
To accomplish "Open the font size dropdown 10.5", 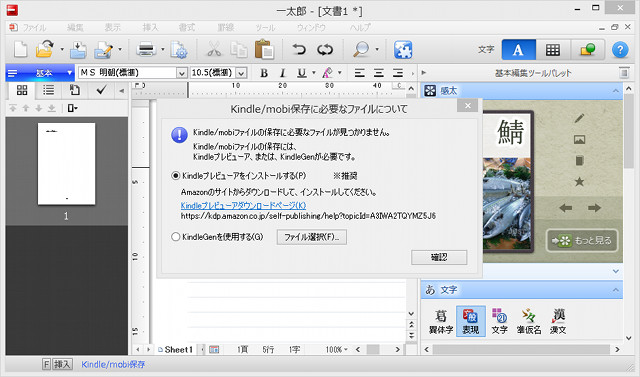I will click(241, 73).
